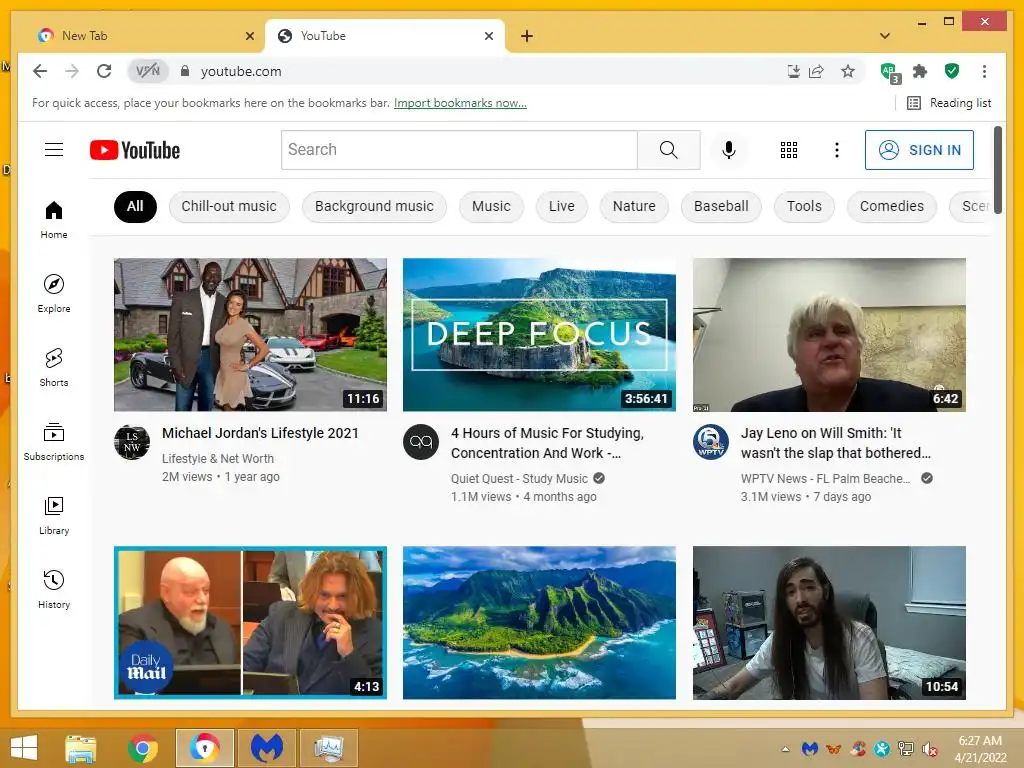Screen dimensions: 1024x768
Task: Click the YouTube logo
Action: (135, 150)
